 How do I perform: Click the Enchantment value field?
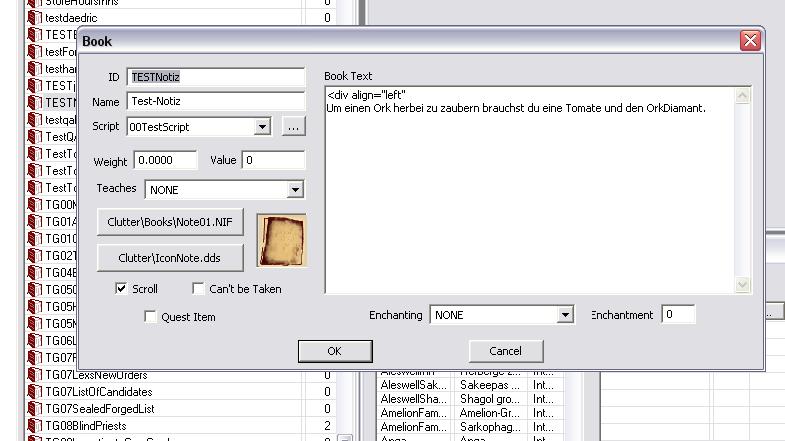pyautogui.click(x=678, y=314)
